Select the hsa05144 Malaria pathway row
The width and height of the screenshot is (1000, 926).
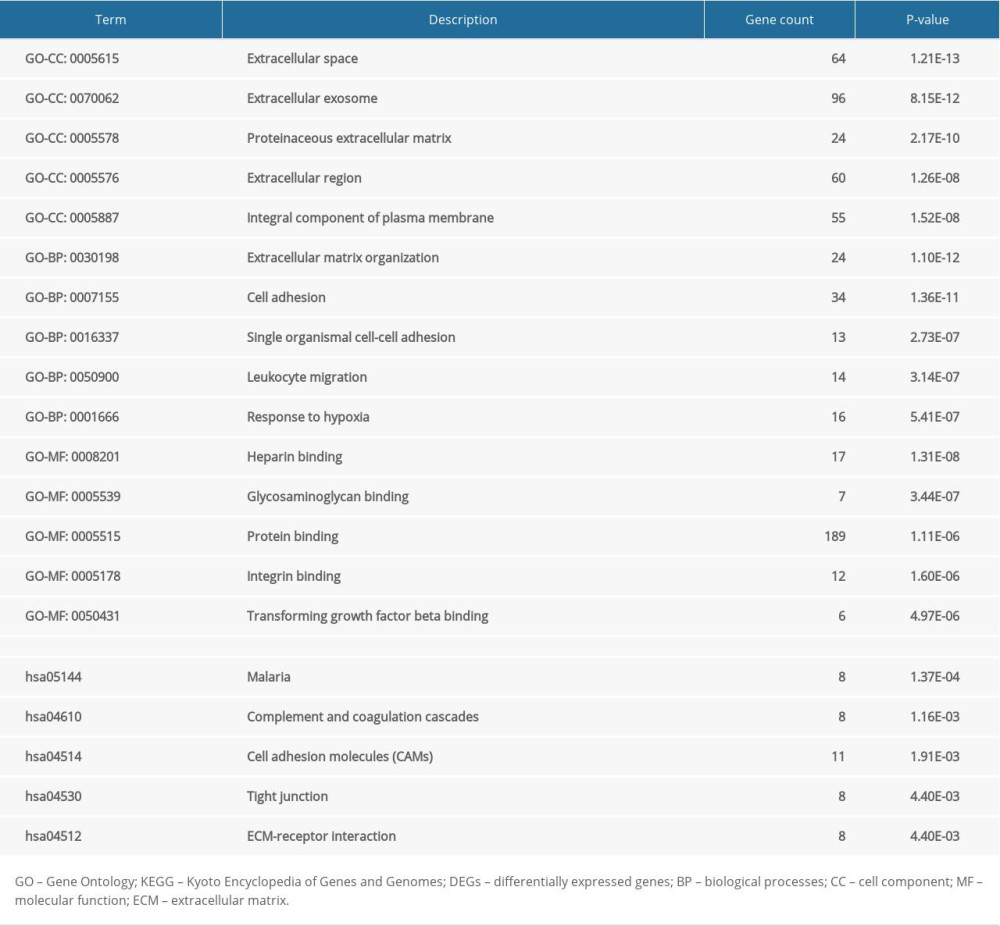click(270, 676)
